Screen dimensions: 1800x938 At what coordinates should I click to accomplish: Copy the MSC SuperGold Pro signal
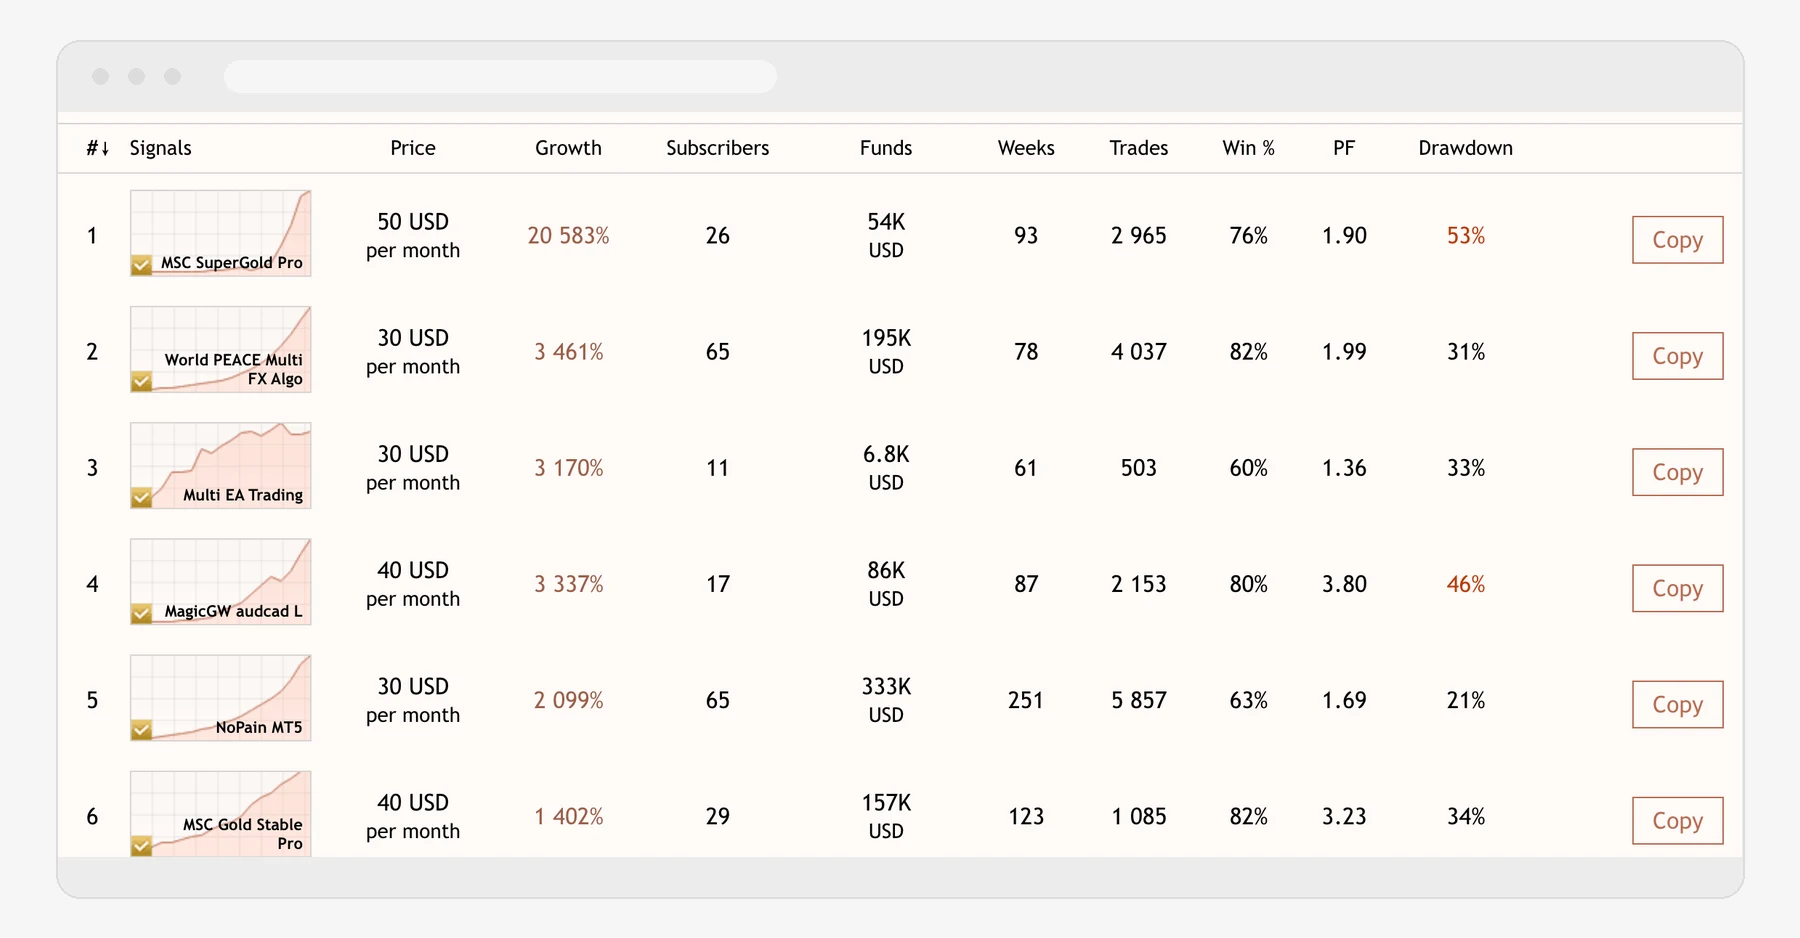pyautogui.click(x=1677, y=240)
